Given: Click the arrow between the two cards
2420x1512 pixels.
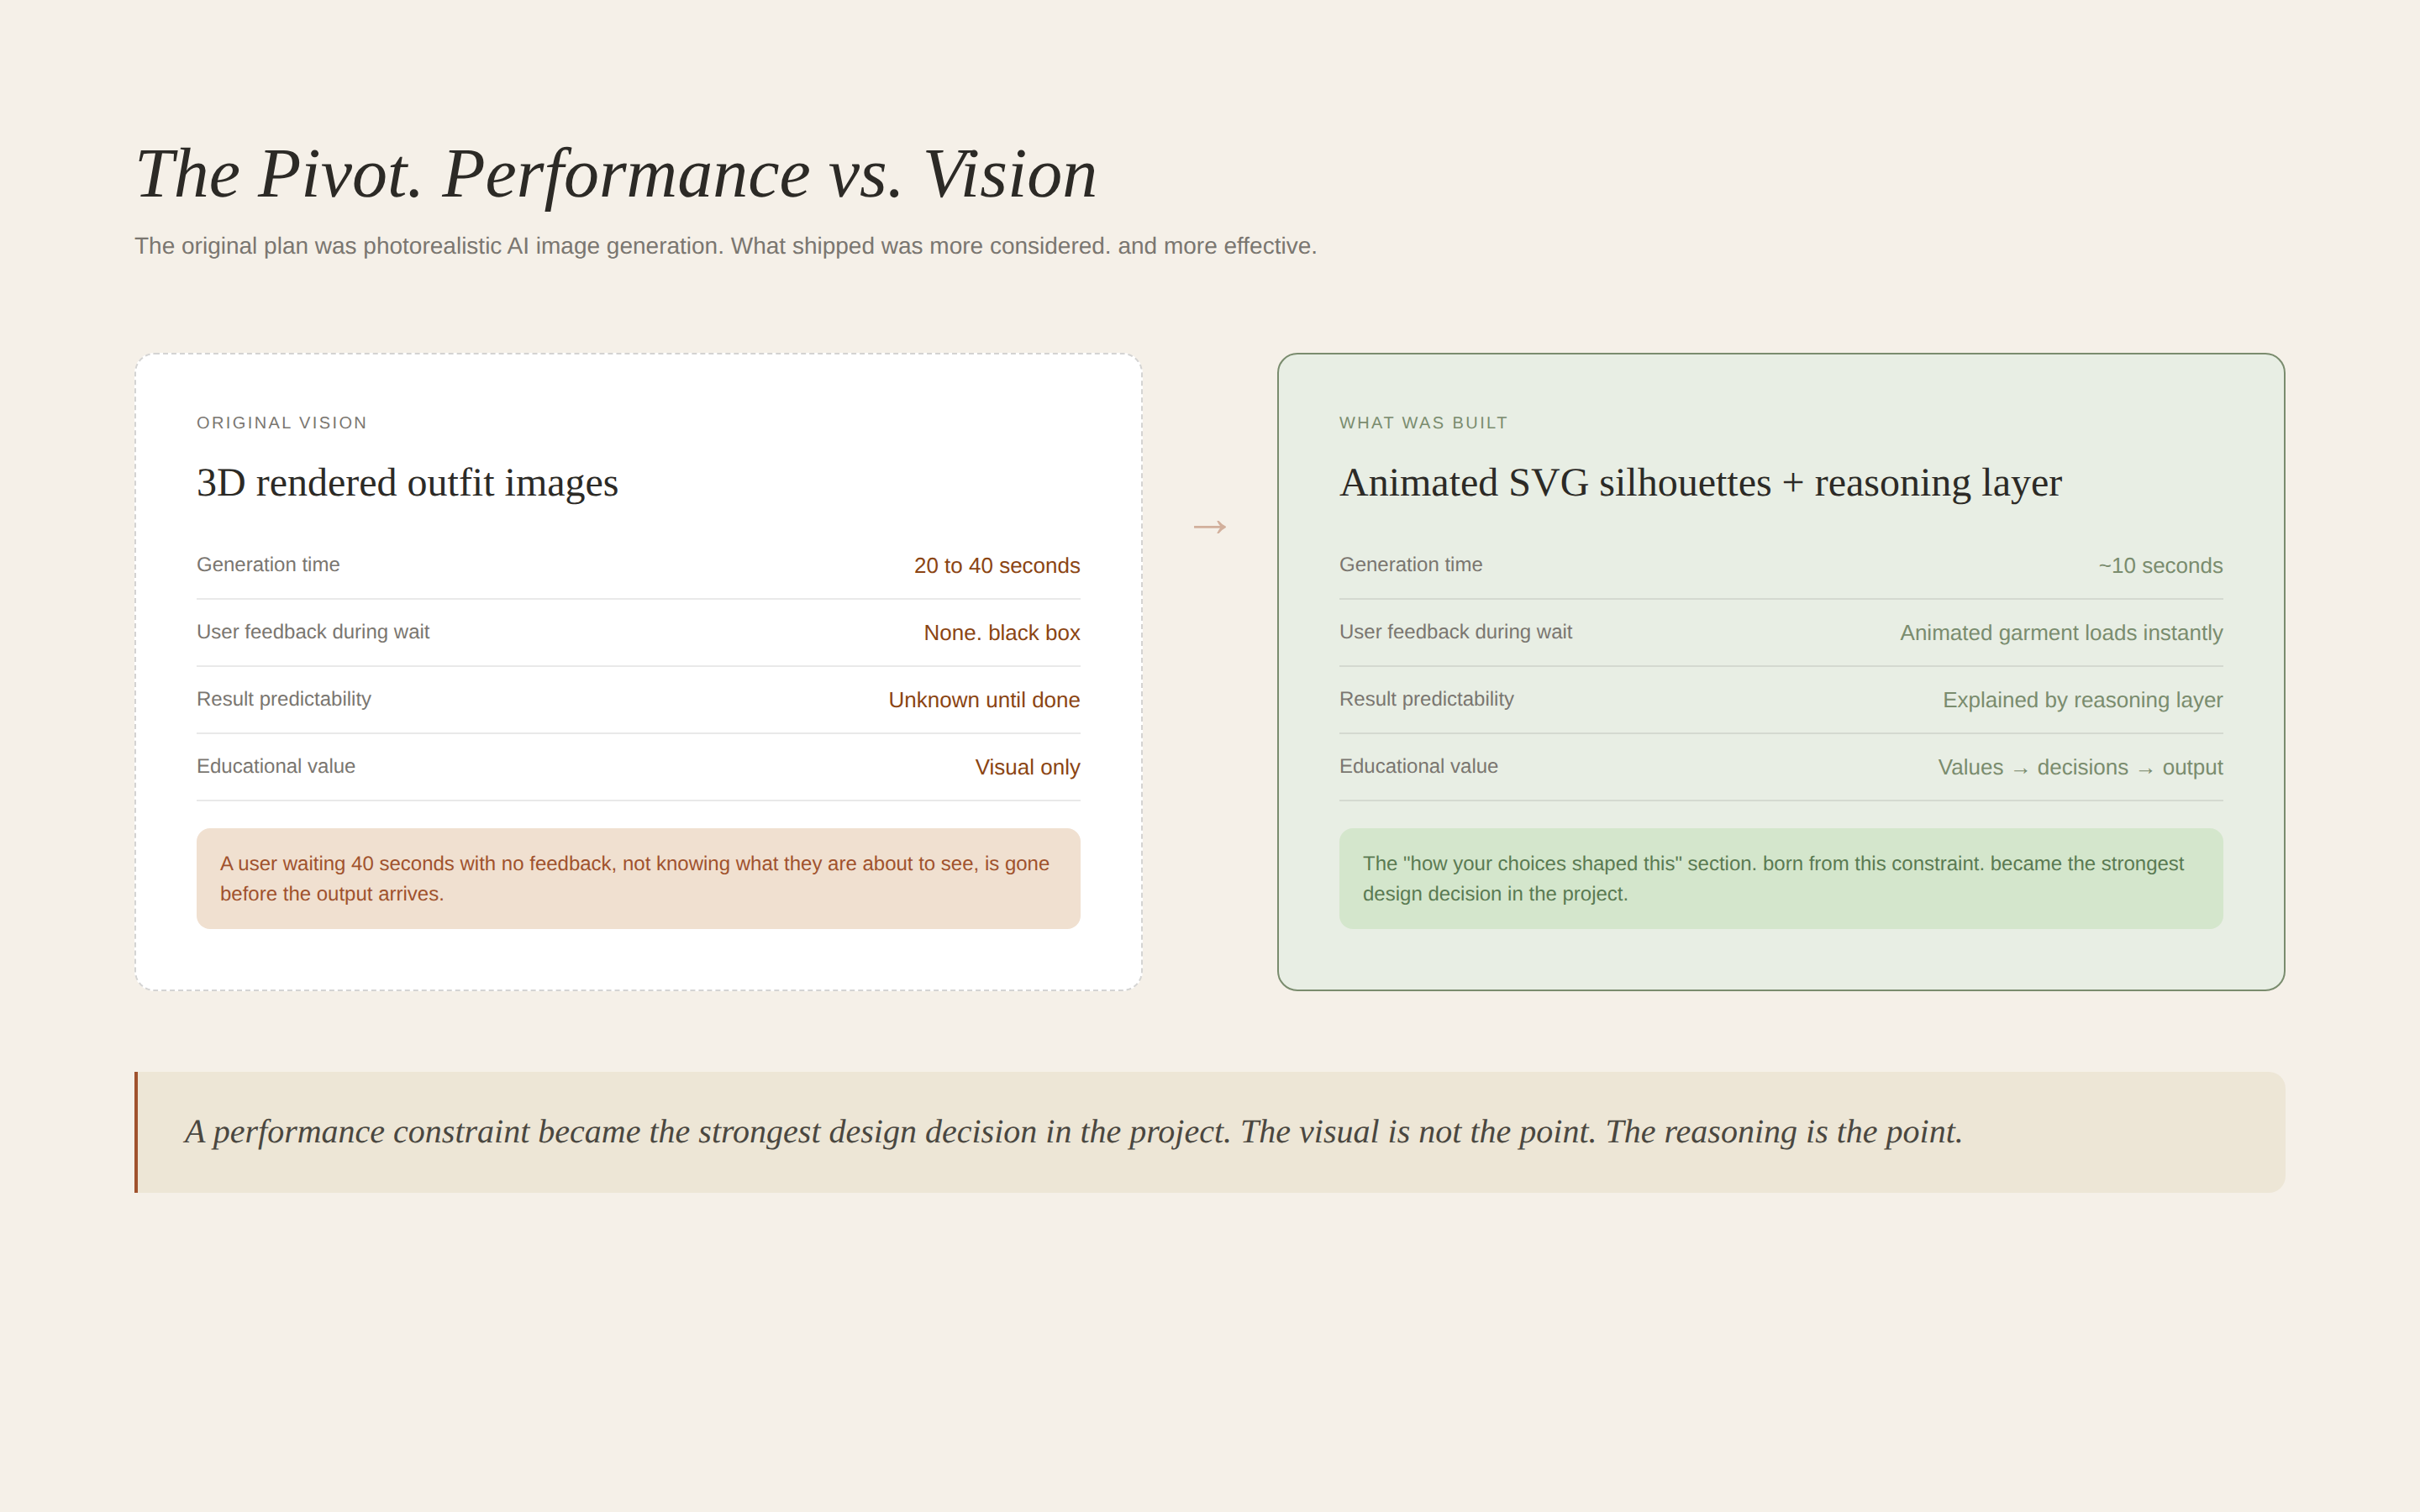Looking at the screenshot, I should pos(1210,527).
